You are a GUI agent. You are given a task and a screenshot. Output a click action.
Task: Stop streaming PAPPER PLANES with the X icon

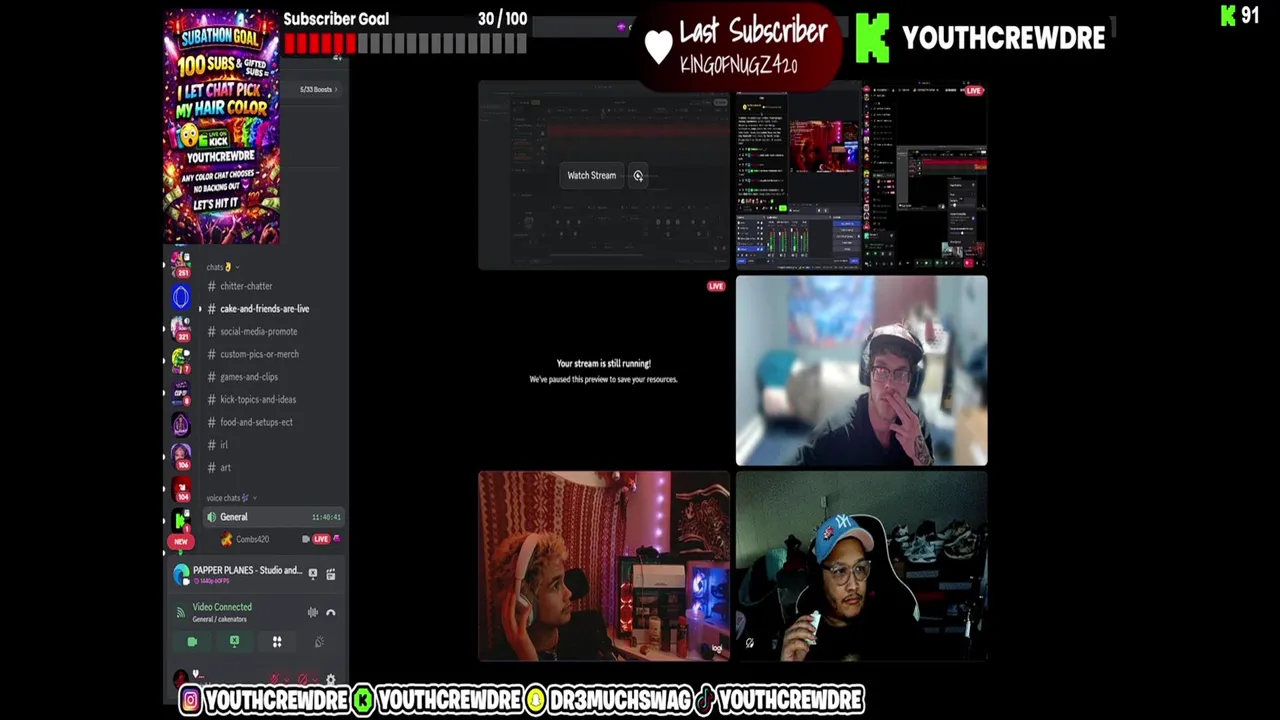[x=313, y=574]
